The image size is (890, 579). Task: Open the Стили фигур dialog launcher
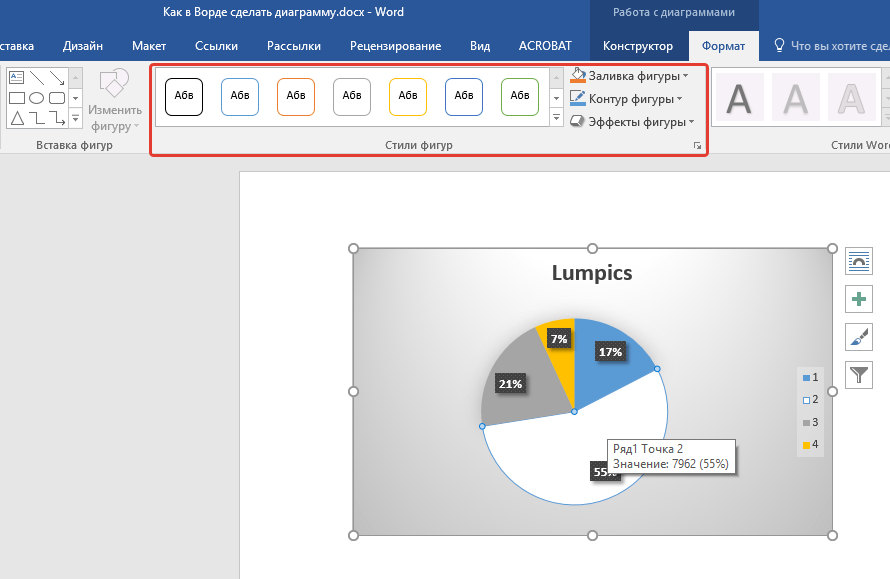pyautogui.click(x=696, y=147)
